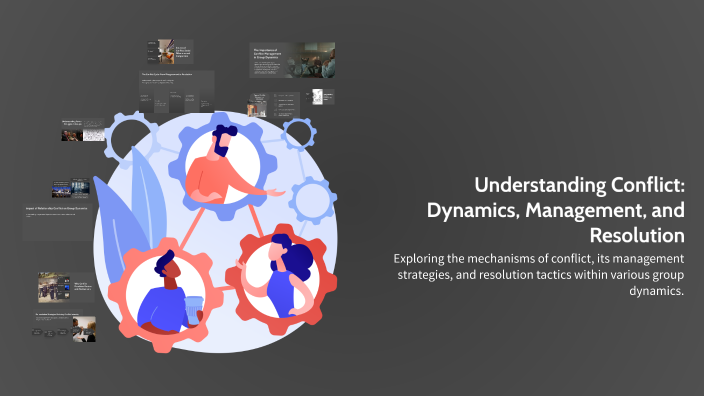The width and height of the screenshot is (704, 396).
Task: Open the conflict cycle slide with column chart
Action: (176, 92)
